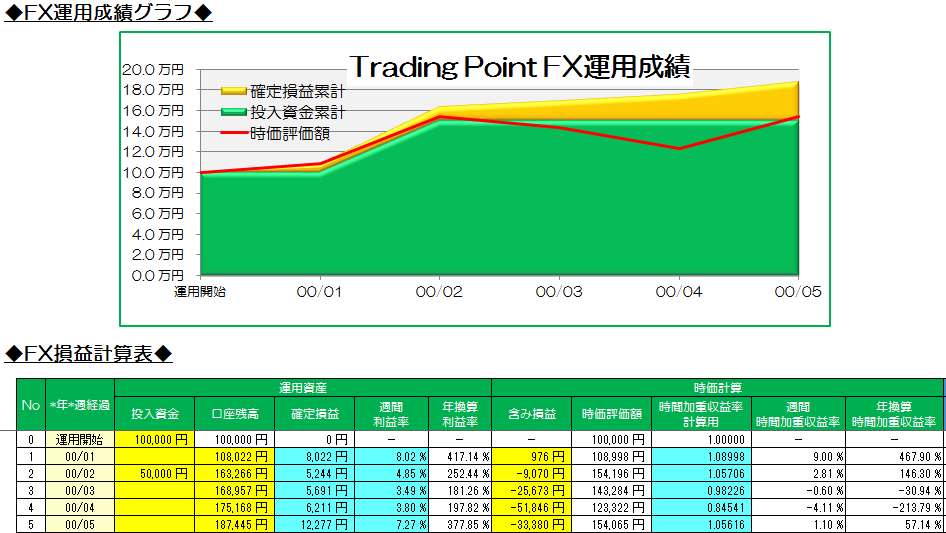Select the 運用資産 header cell
Screen dimensions: 946x533
[x=303, y=388]
